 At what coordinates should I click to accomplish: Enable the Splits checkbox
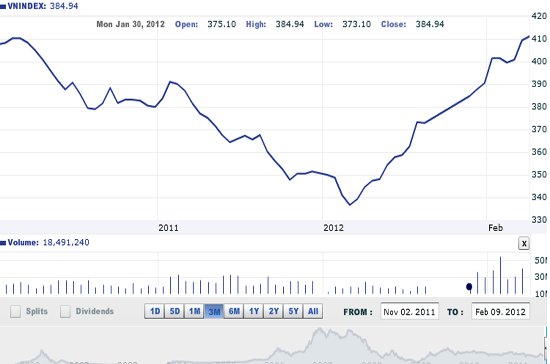click(x=15, y=311)
